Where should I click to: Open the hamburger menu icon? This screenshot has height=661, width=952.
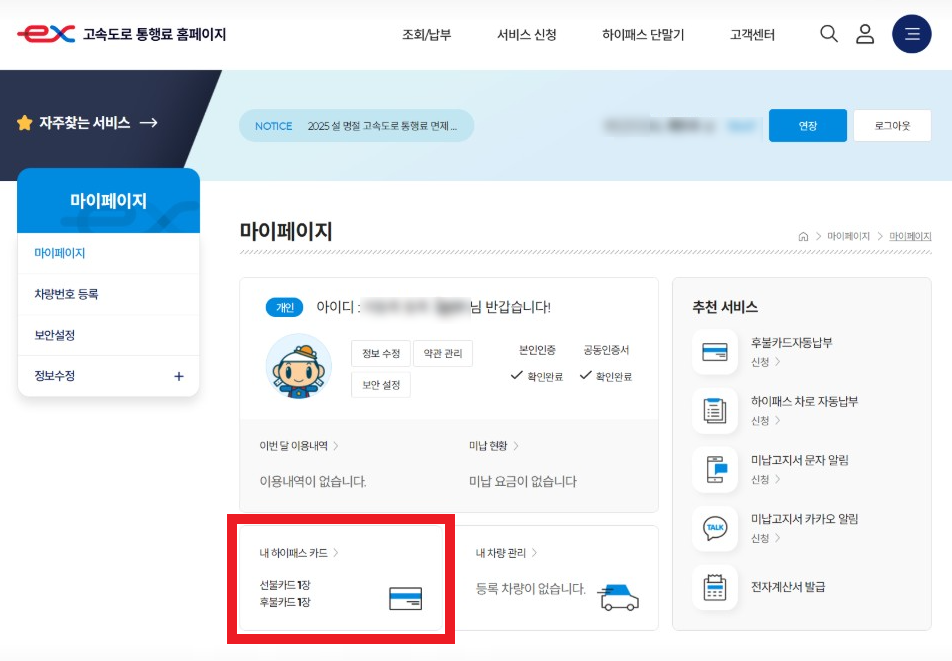tap(911, 33)
